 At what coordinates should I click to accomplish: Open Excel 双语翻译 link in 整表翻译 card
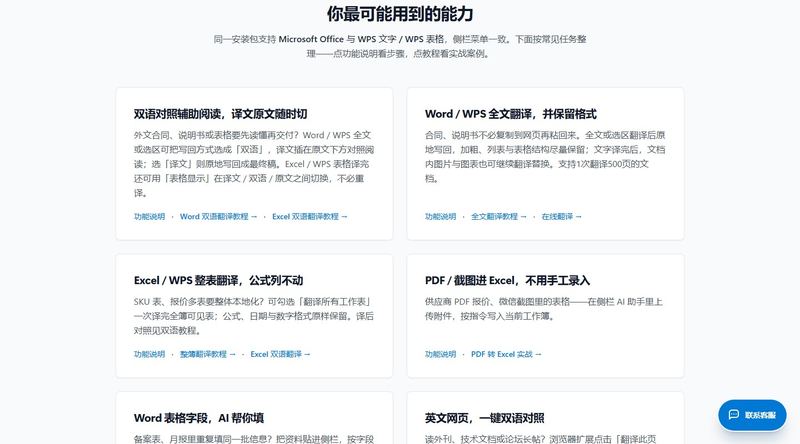point(280,354)
